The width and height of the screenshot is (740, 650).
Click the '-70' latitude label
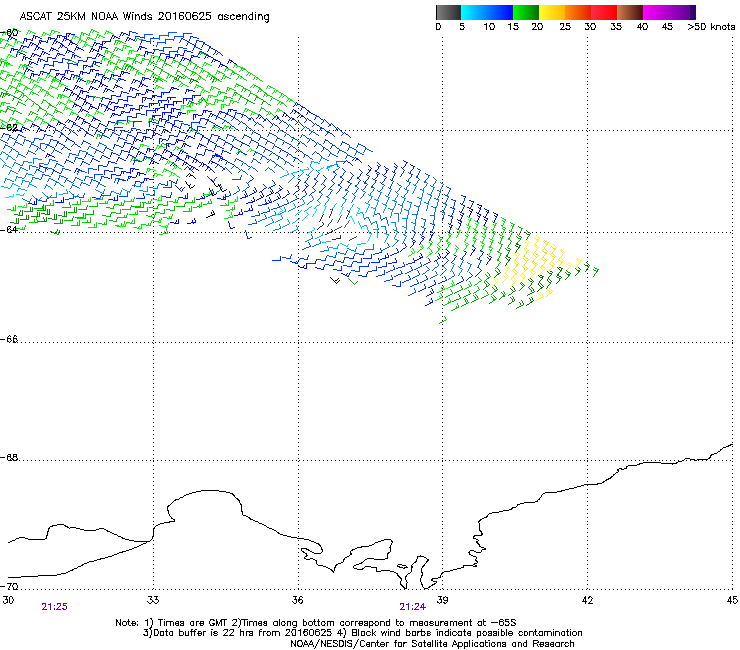pos(11,587)
